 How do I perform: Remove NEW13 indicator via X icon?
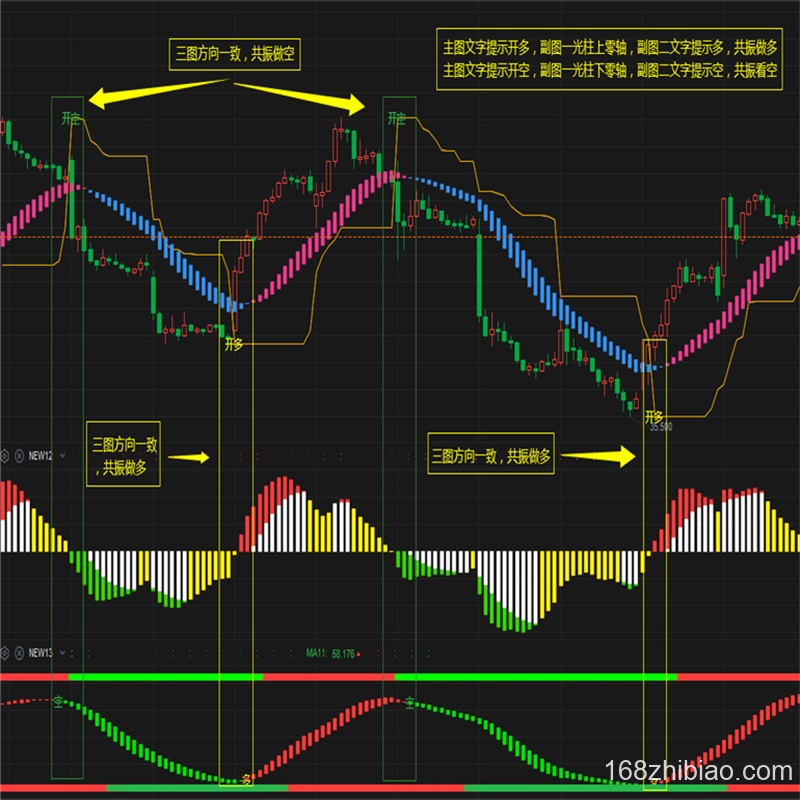19,653
